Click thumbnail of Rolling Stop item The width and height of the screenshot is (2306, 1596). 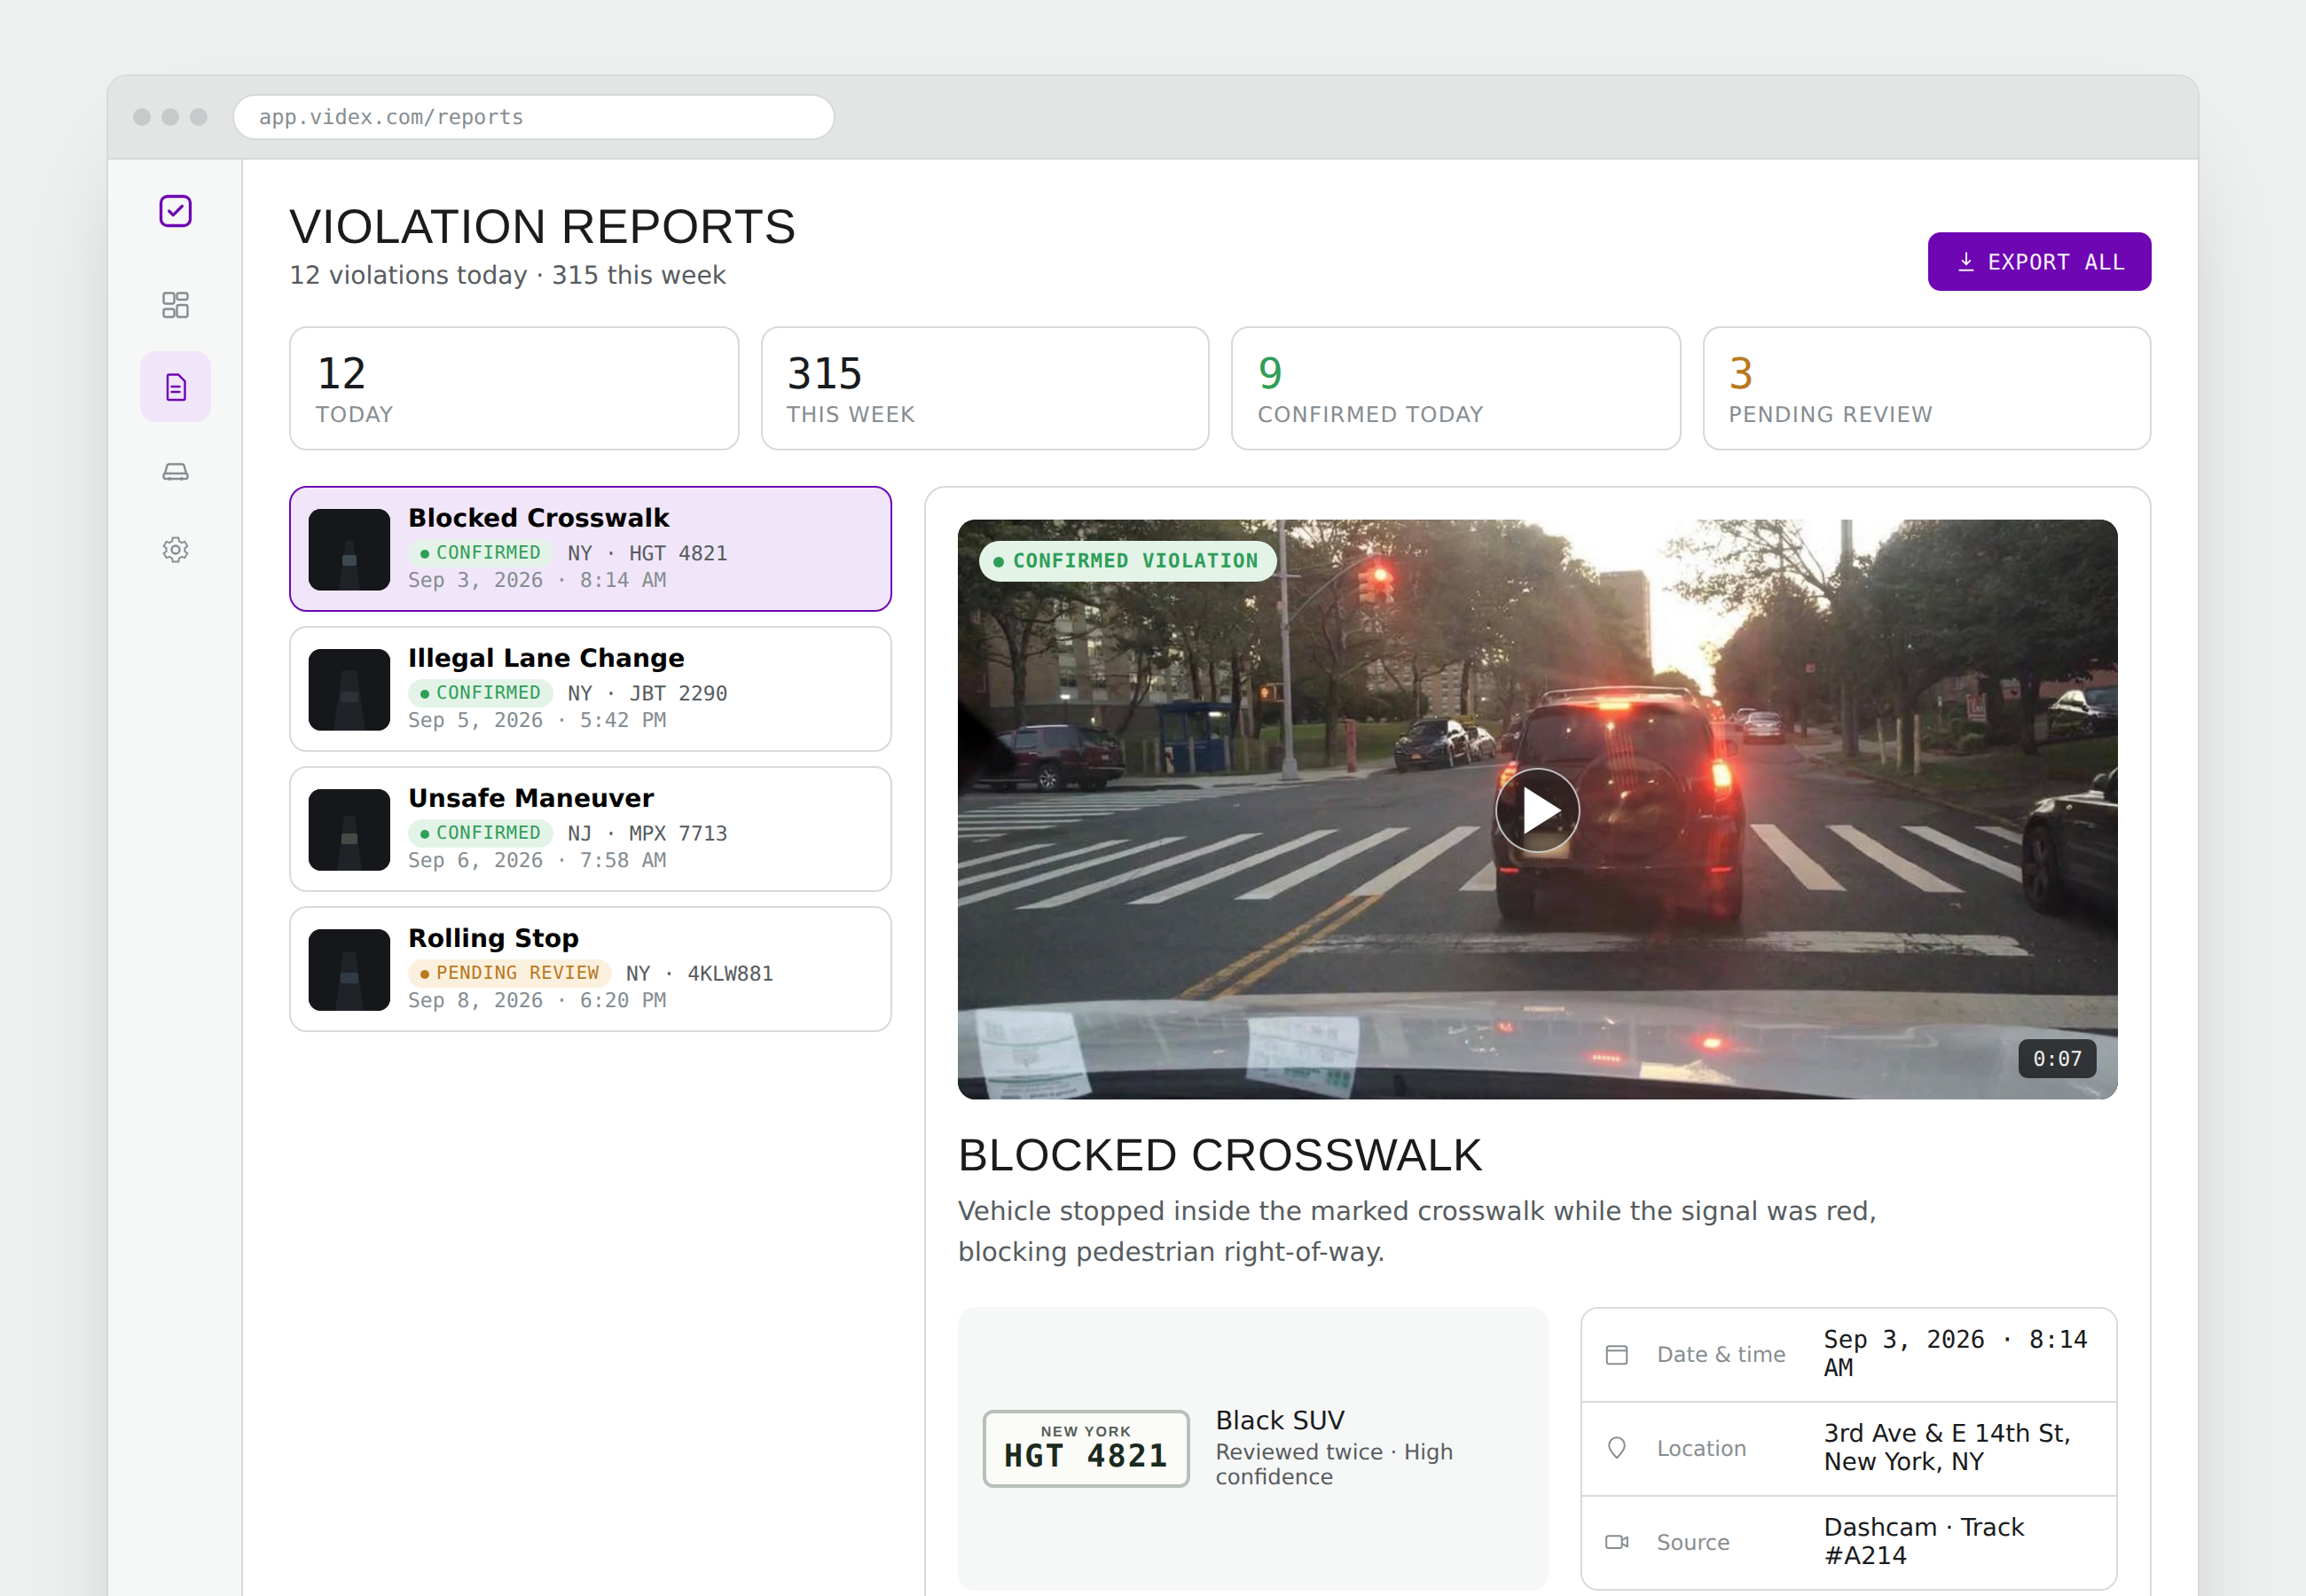pyautogui.click(x=349, y=969)
